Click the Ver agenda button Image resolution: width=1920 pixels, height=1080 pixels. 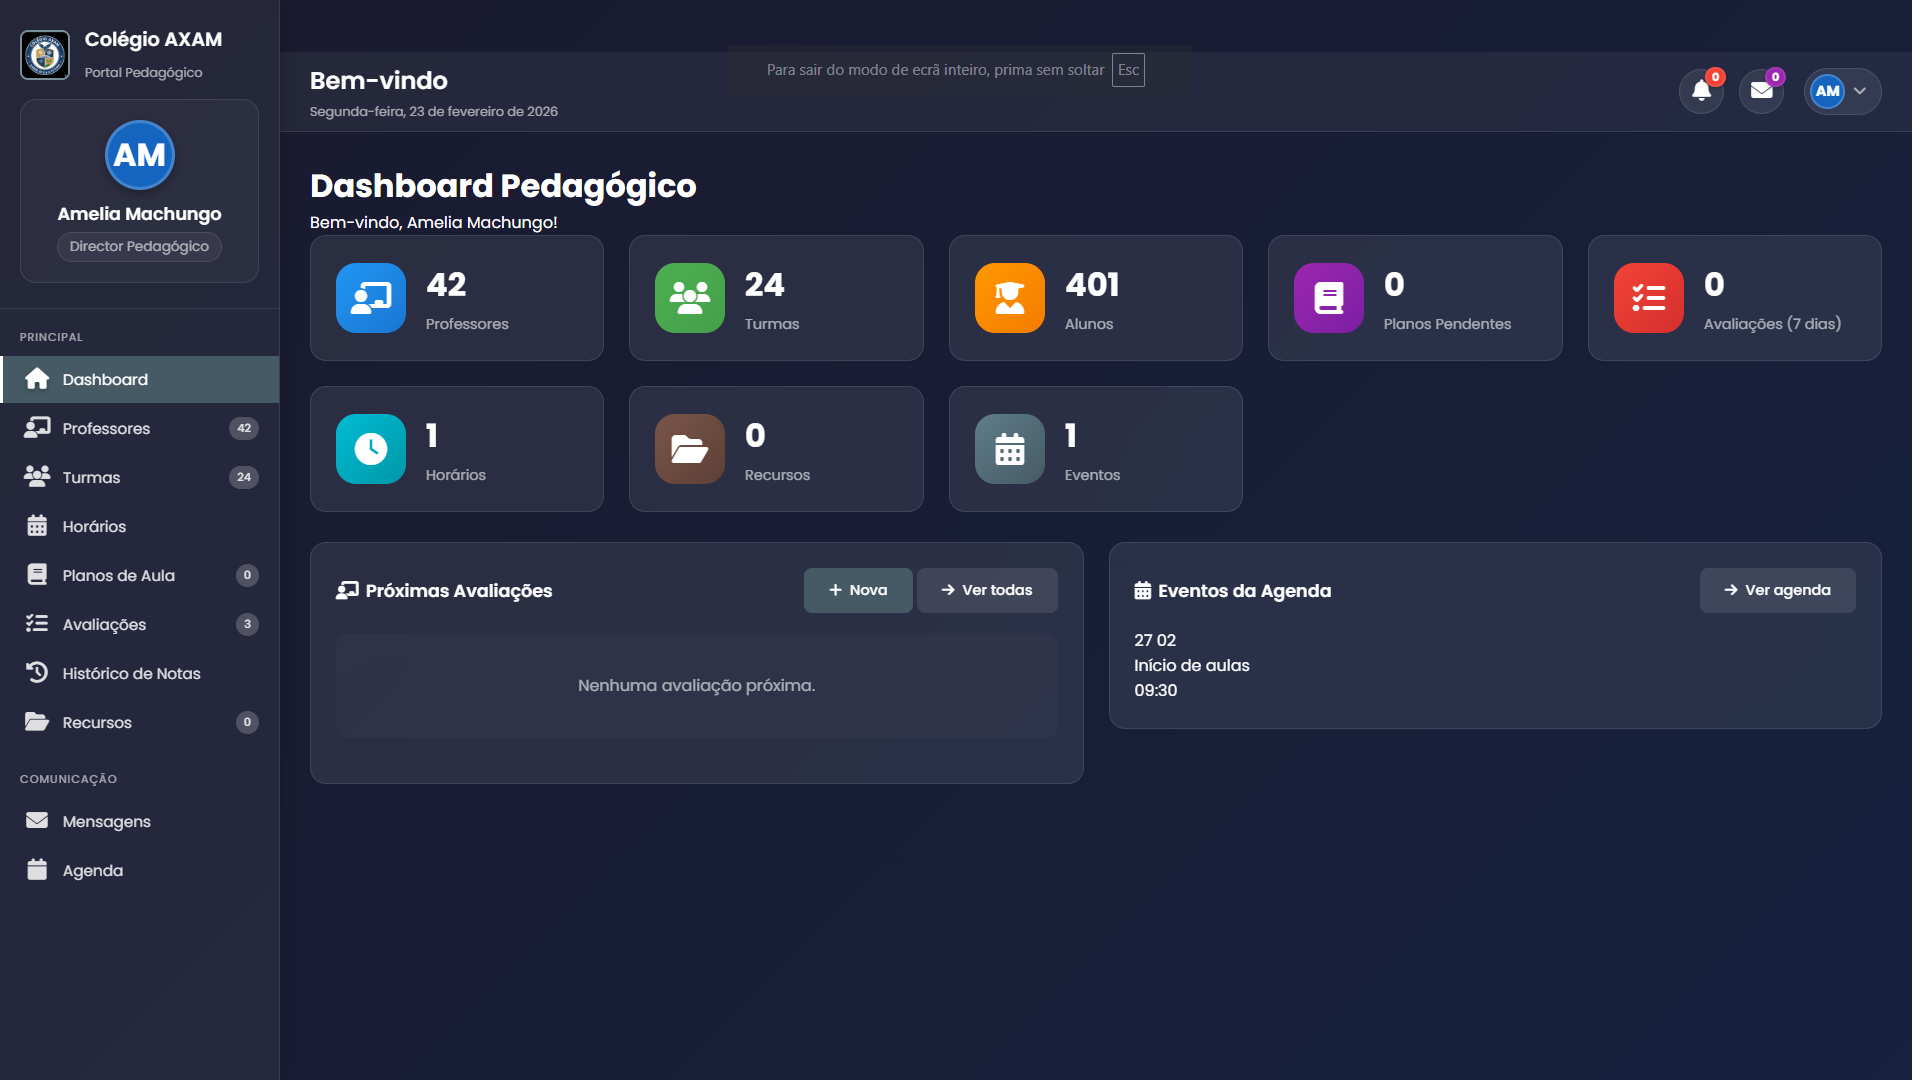click(1777, 590)
